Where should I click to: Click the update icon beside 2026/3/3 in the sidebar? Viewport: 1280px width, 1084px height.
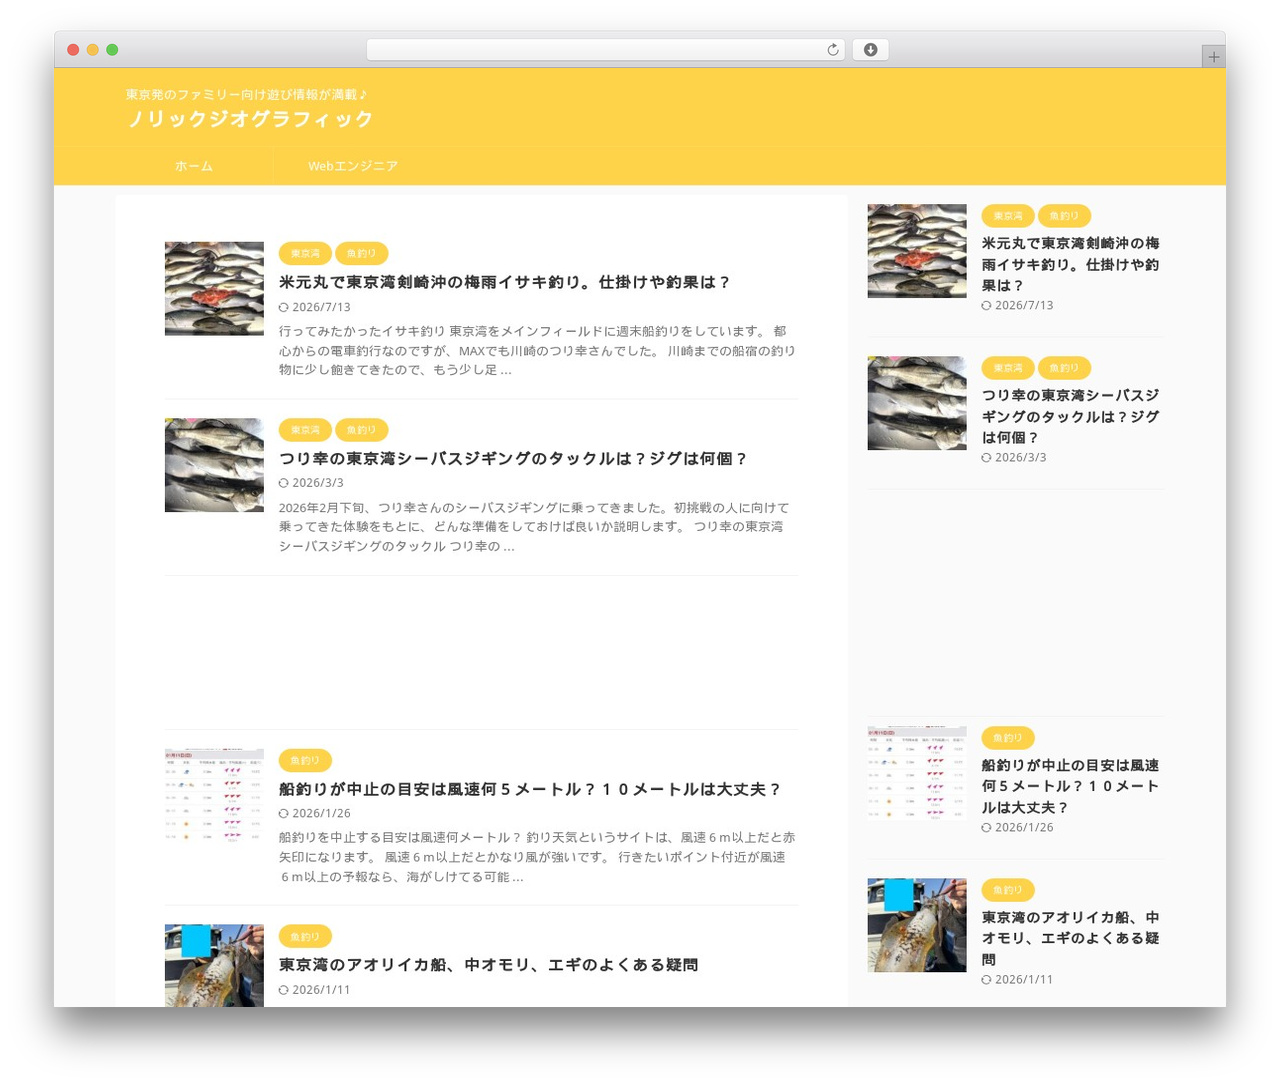987,458
